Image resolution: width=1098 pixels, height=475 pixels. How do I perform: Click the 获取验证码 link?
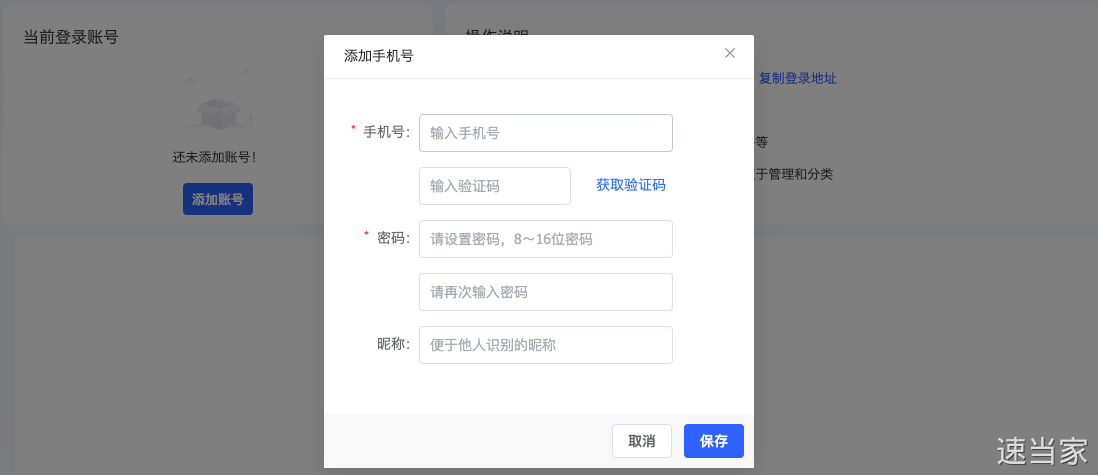tap(630, 185)
